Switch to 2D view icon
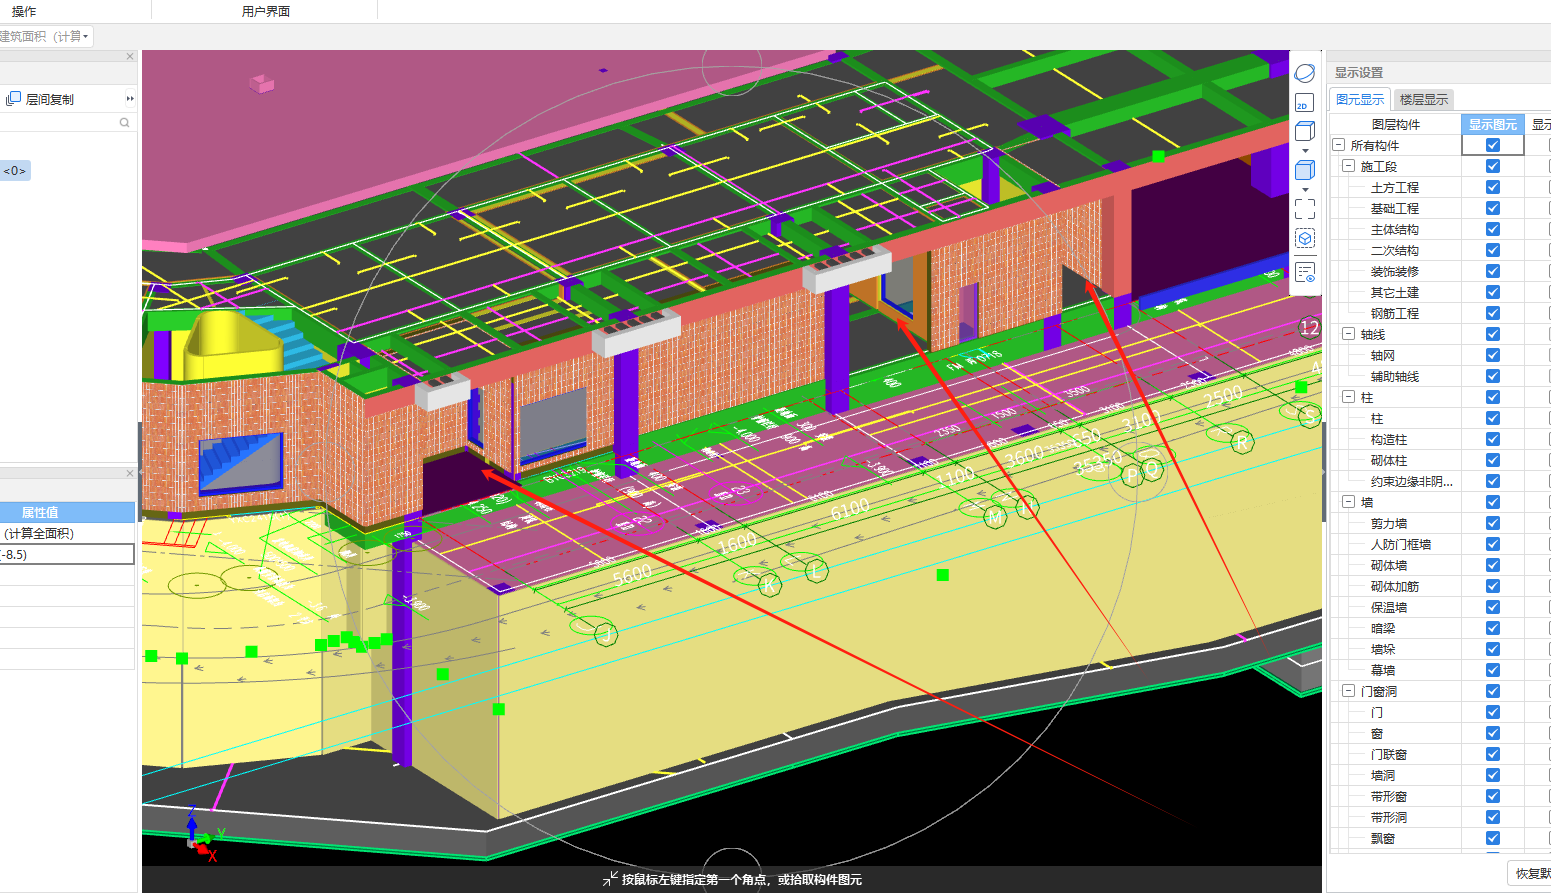 click(x=1304, y=102)
